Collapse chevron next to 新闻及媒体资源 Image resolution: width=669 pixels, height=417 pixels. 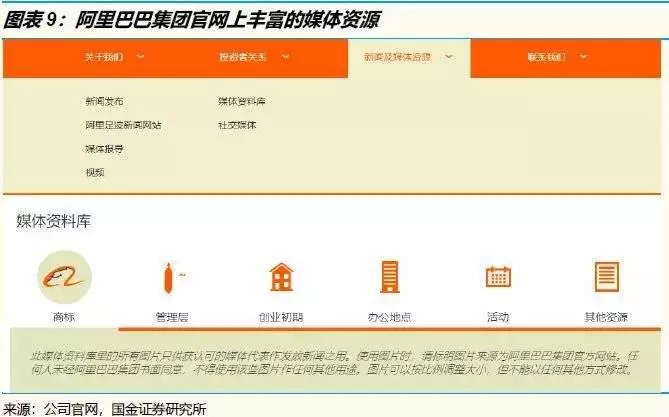click(x=449, y=56)
